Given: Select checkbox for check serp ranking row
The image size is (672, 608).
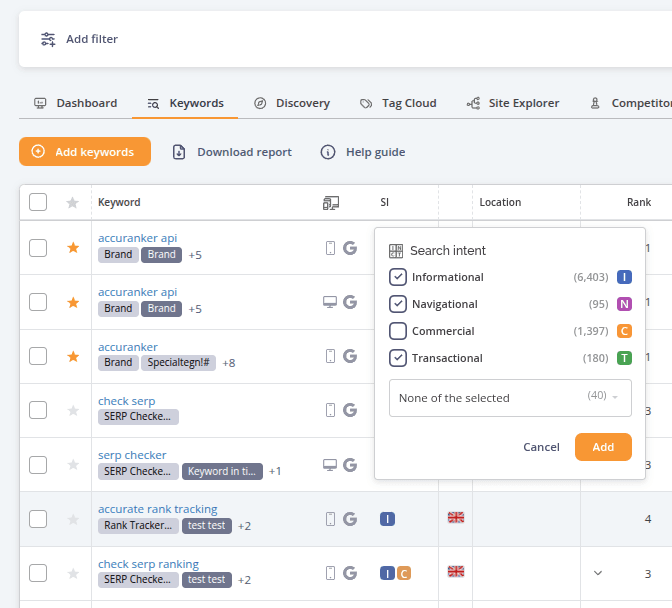Looking at the screenshot, I should pos(38,573).
